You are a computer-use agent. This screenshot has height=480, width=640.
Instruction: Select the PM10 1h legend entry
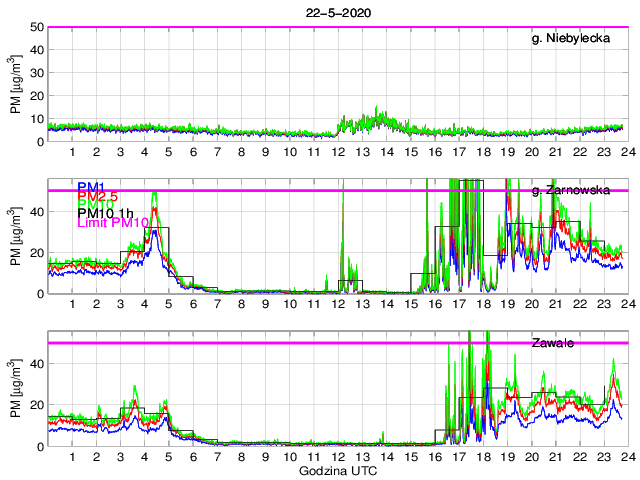pyautogui.click(x=105, y=215)
